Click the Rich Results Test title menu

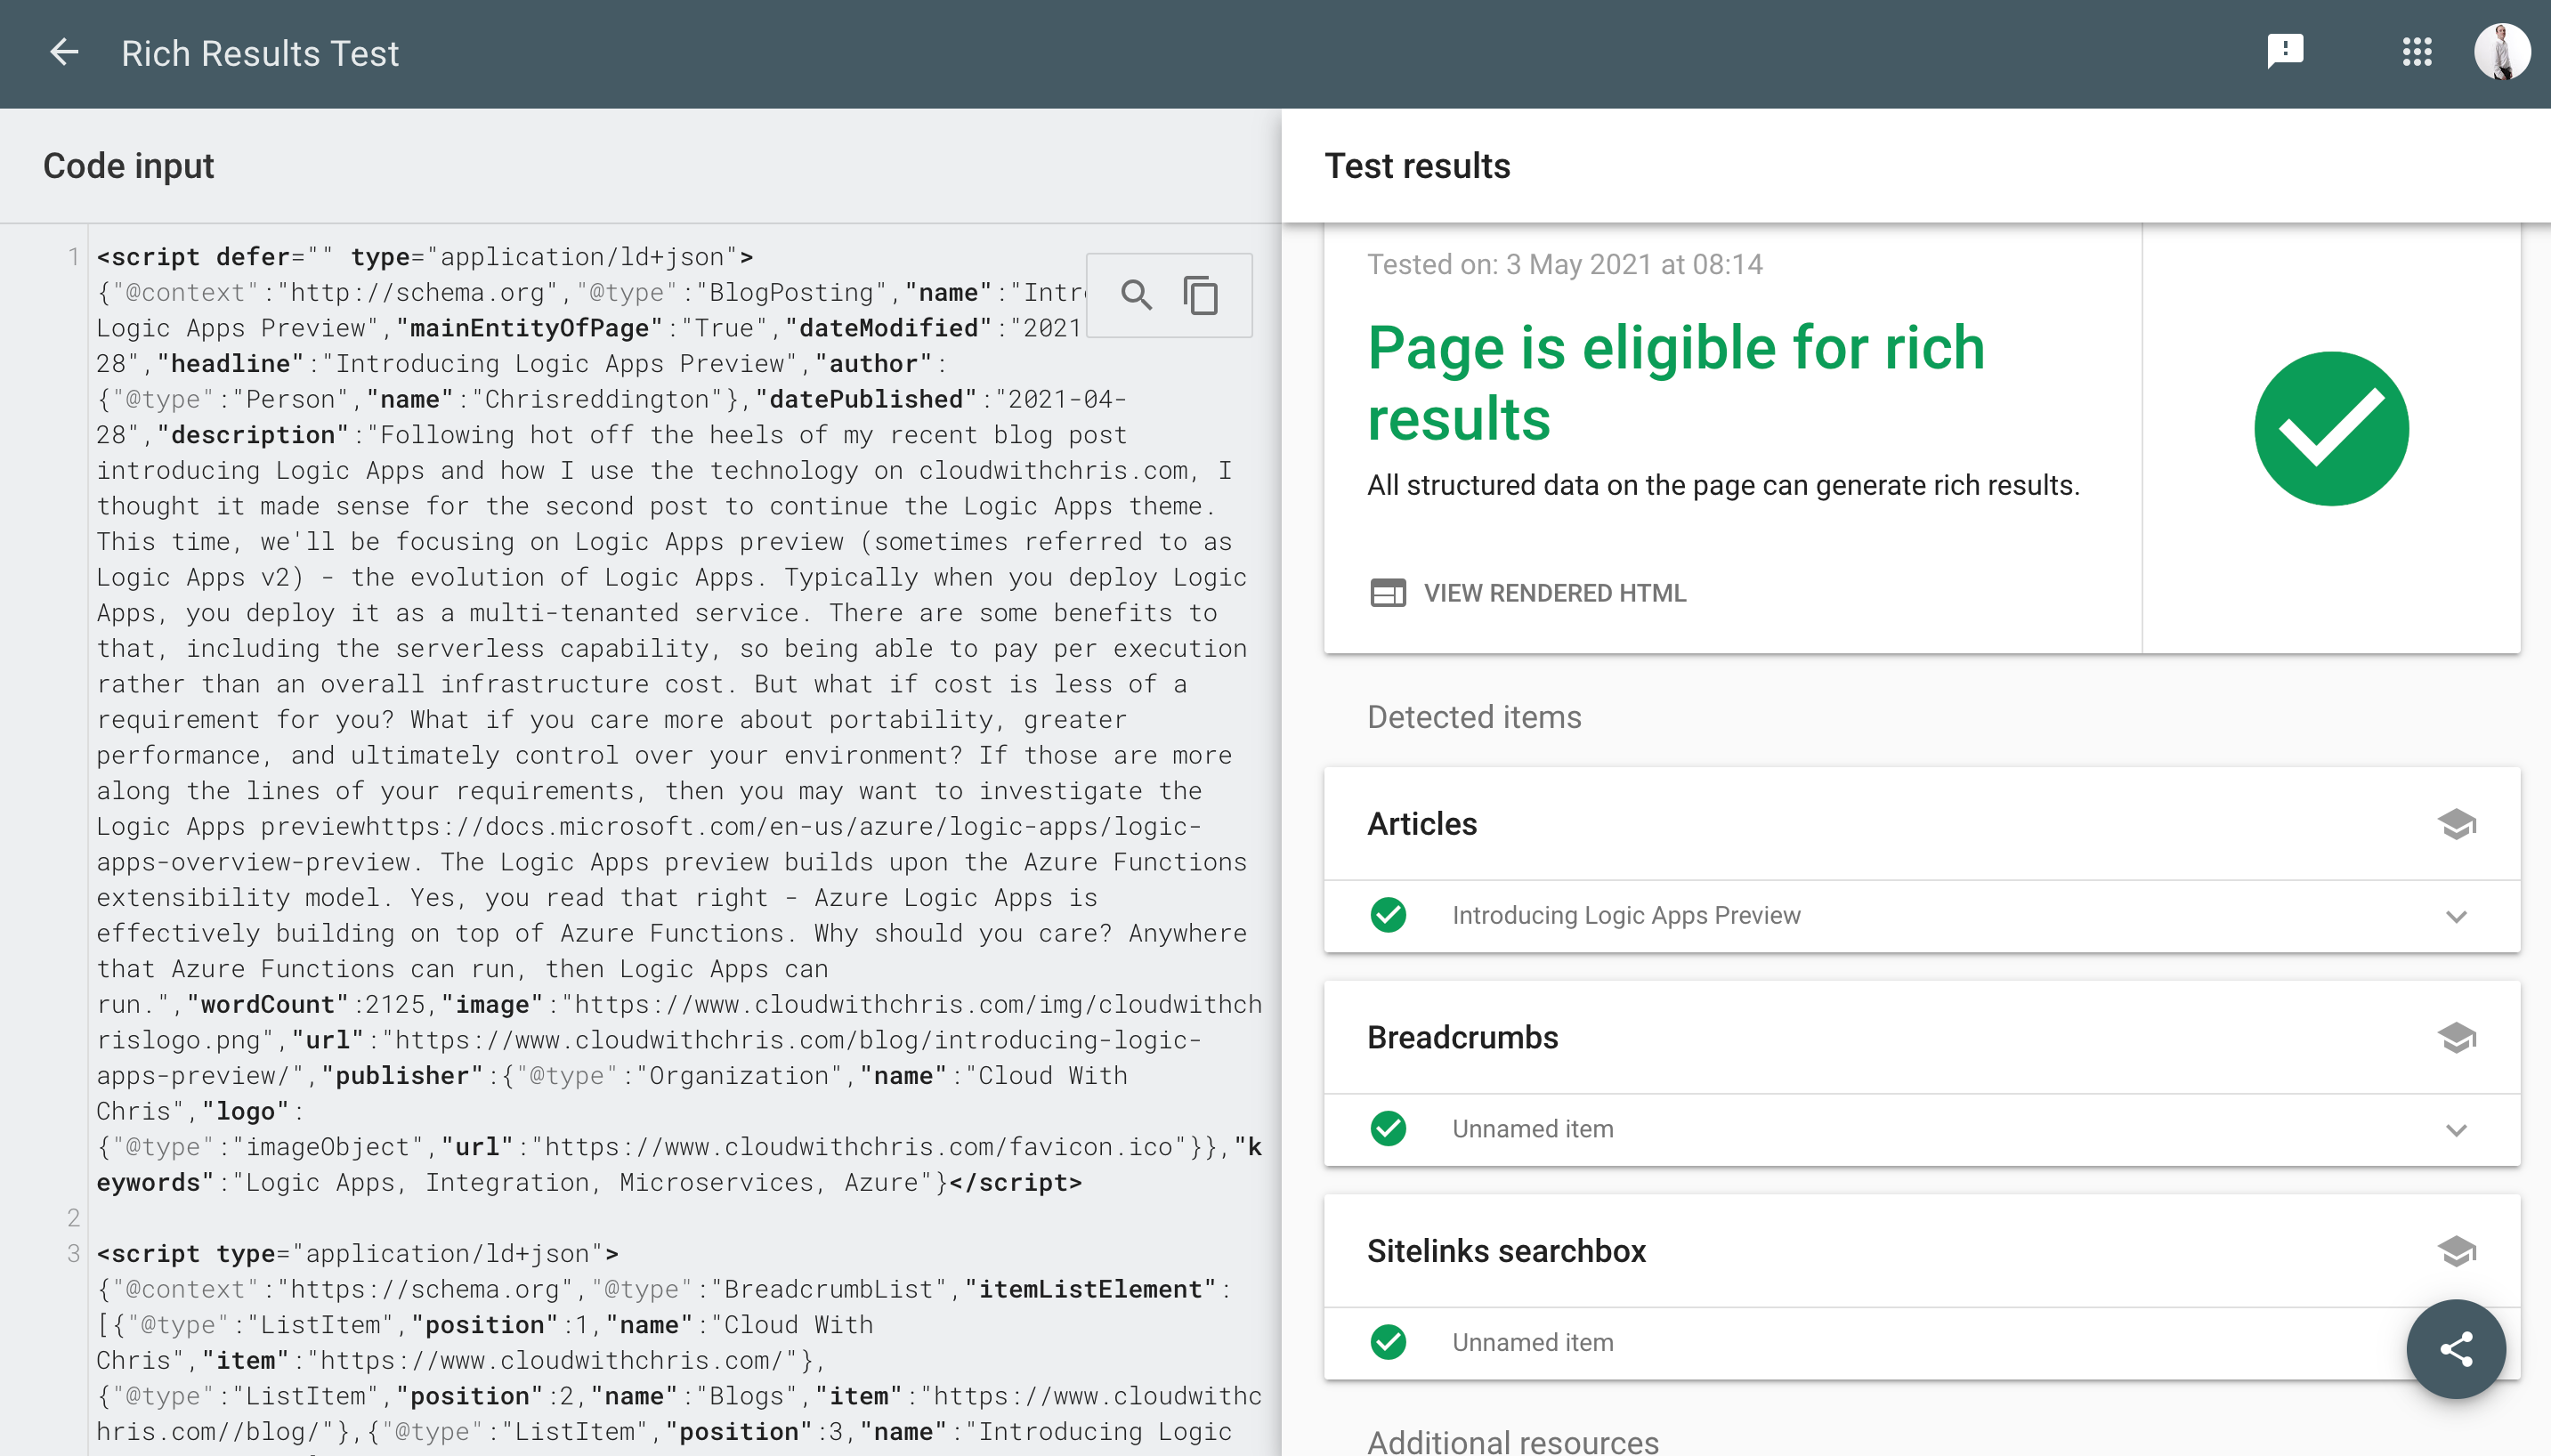(261, 53)
